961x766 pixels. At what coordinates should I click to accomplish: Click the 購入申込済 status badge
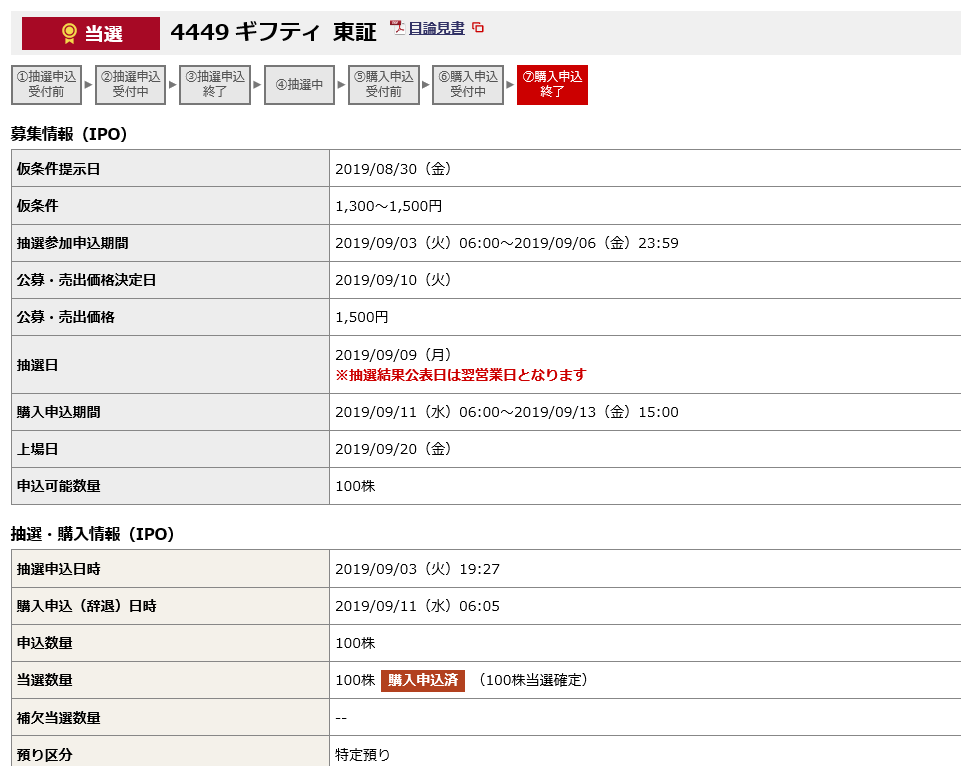[x=422, y=680]
